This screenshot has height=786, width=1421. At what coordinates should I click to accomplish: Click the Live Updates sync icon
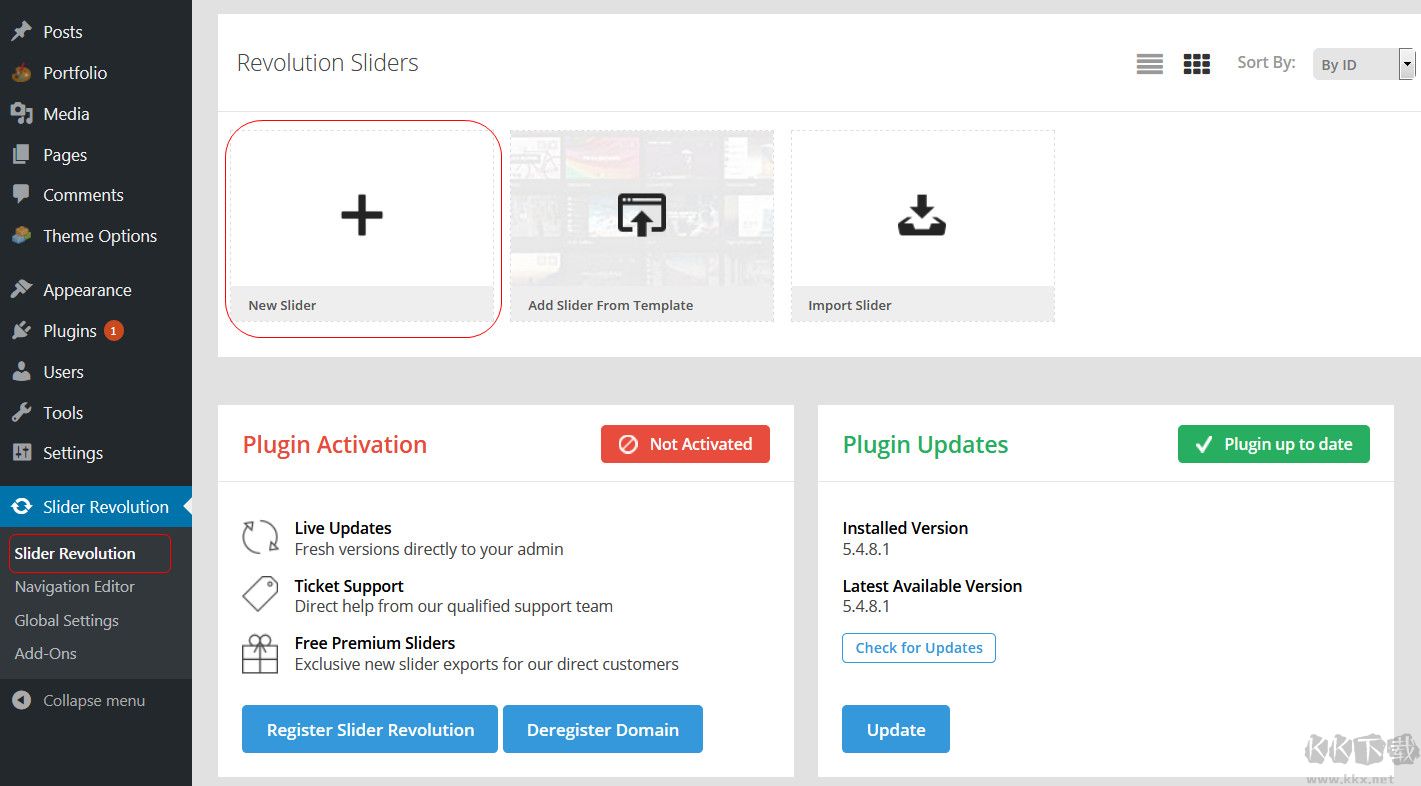pos(260,537)
